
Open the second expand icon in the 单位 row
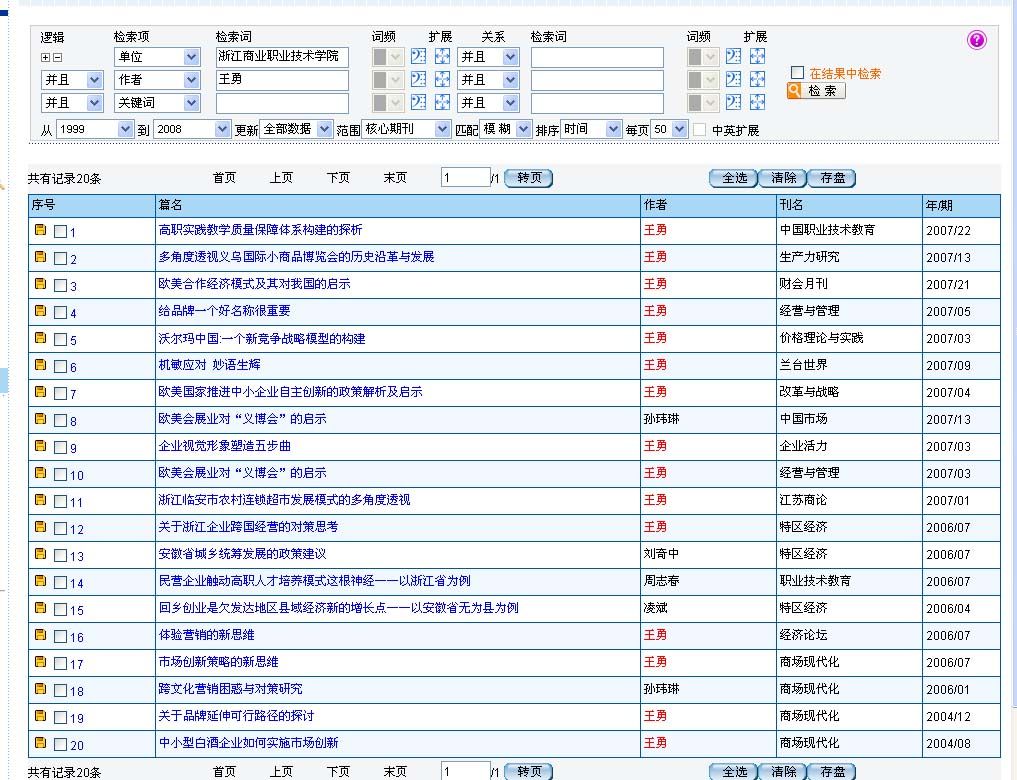[442, 56]
